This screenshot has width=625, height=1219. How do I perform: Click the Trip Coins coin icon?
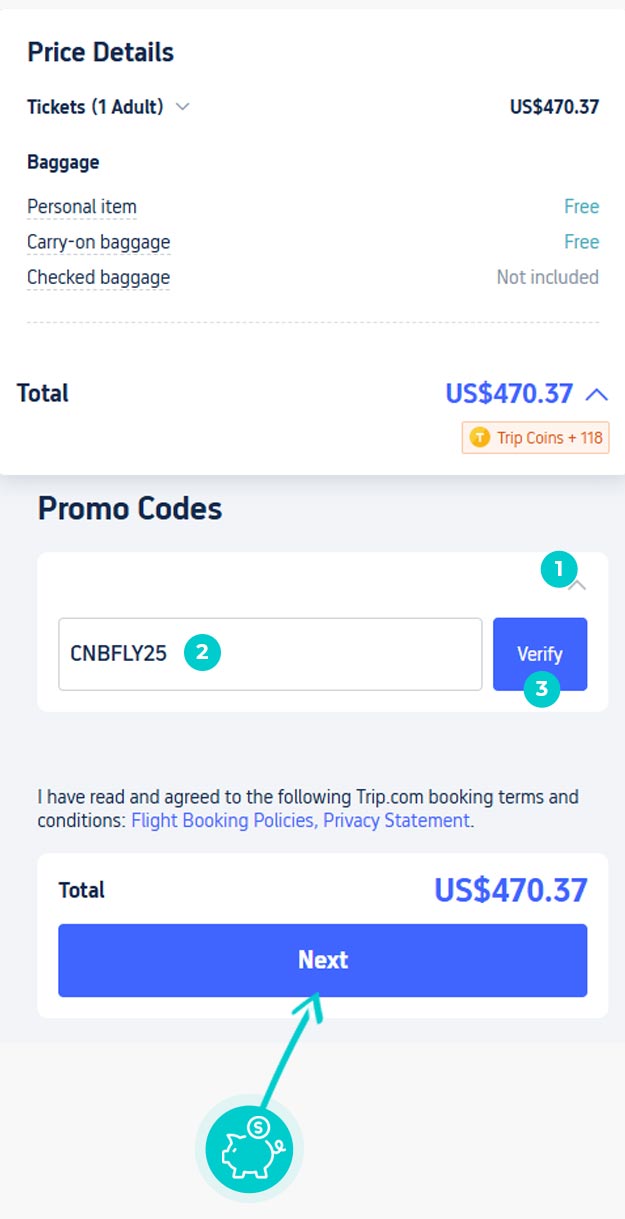coord(480,437)
